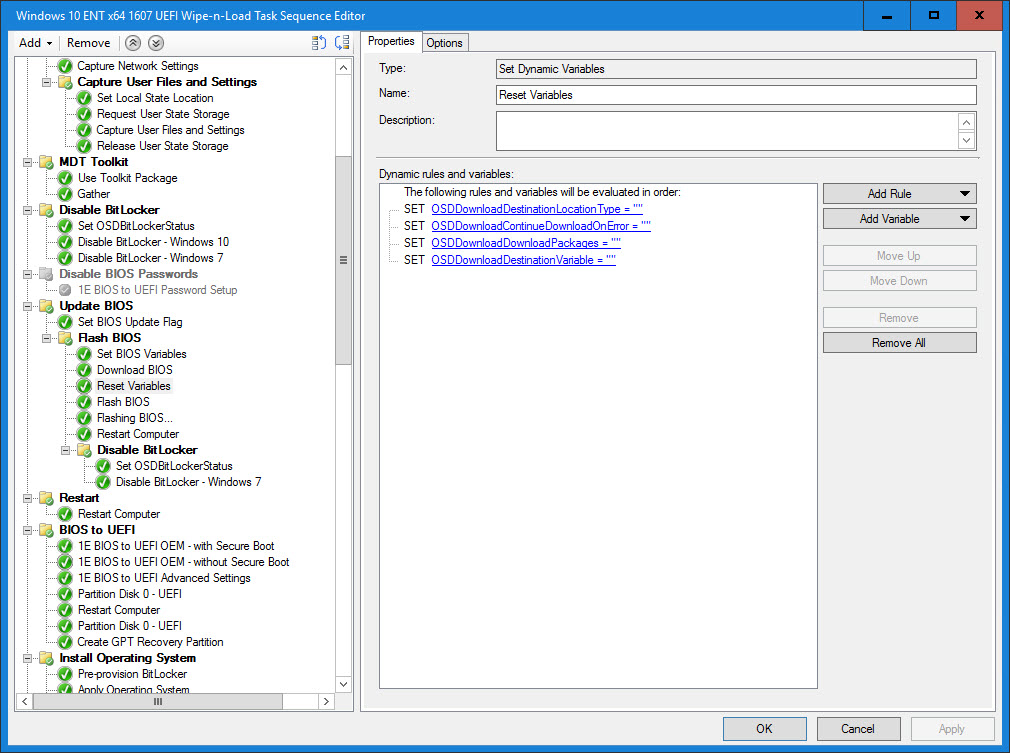Click the folder icon of Update BIOS group
This screenshot has width=1010, height=753.
pyautogui.click(x=46, y=306)
